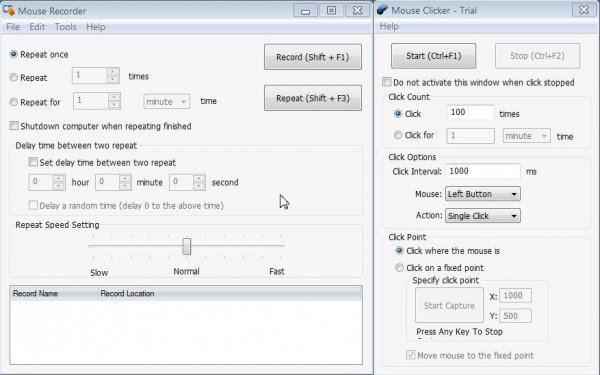Viewport: 600px width, 375px height.
Task: Click the Mouse Recorder title bar app icon
Action: (8, 10)
